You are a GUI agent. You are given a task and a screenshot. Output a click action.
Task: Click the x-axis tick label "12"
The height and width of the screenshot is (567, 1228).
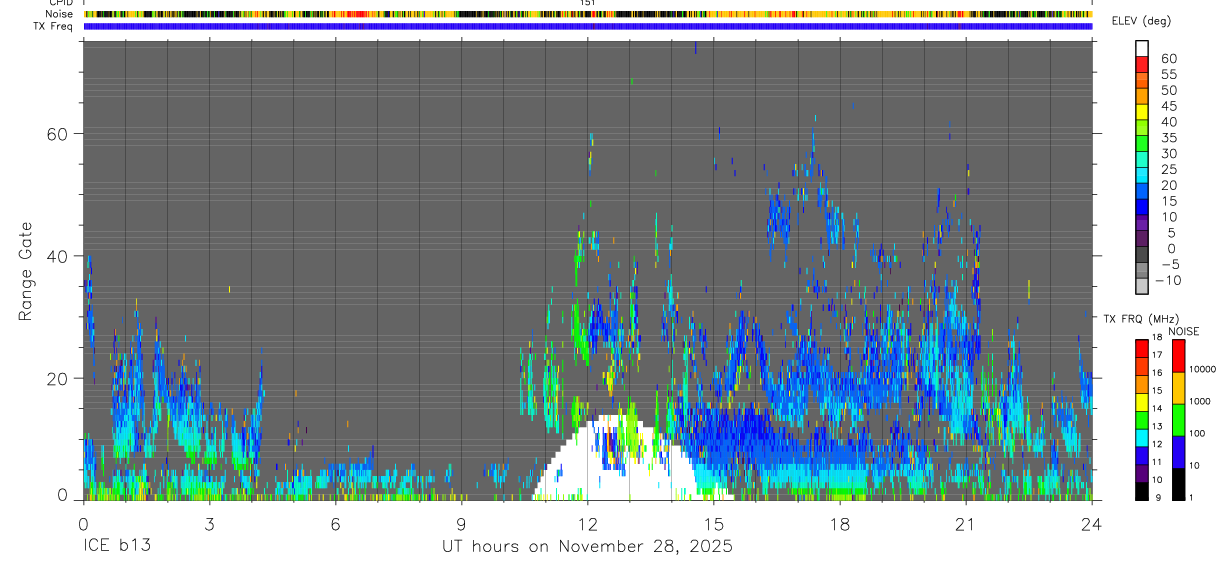(588, 524)
